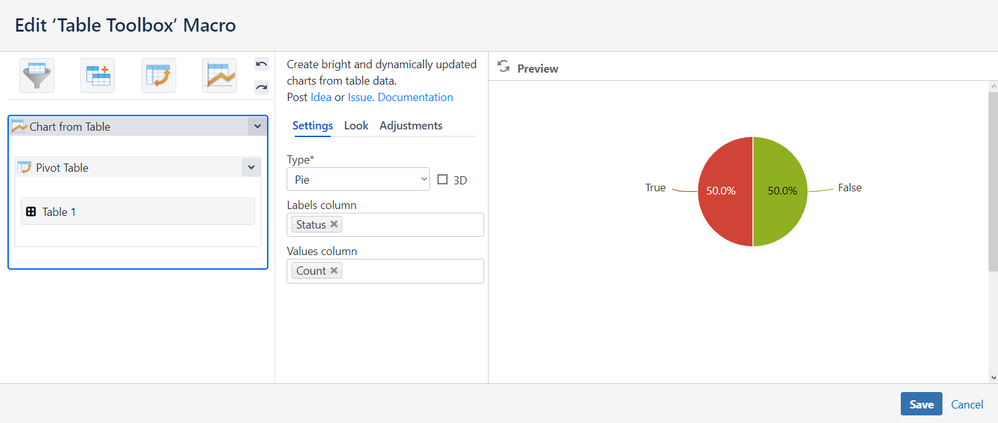Collapse the Pivot Table section
Viewport: 998px width, 423px height.
[x=250, y=168]
